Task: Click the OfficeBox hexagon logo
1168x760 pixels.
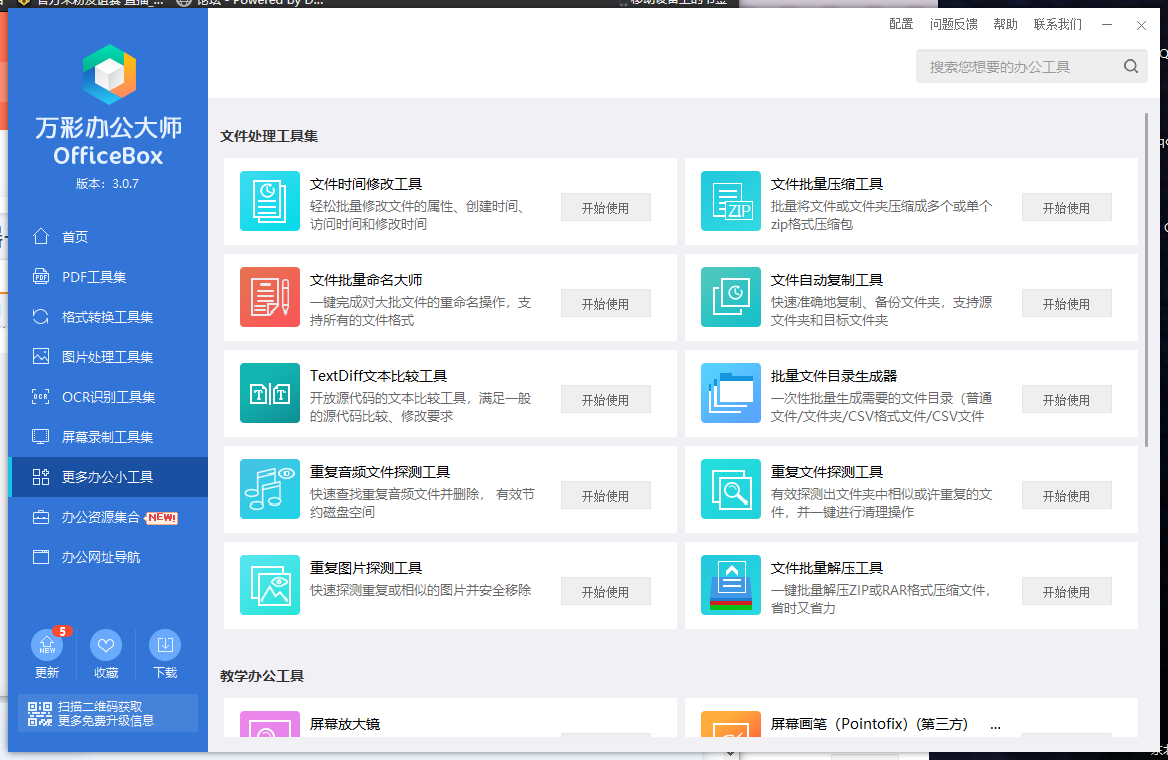Action: click(110, 75)
